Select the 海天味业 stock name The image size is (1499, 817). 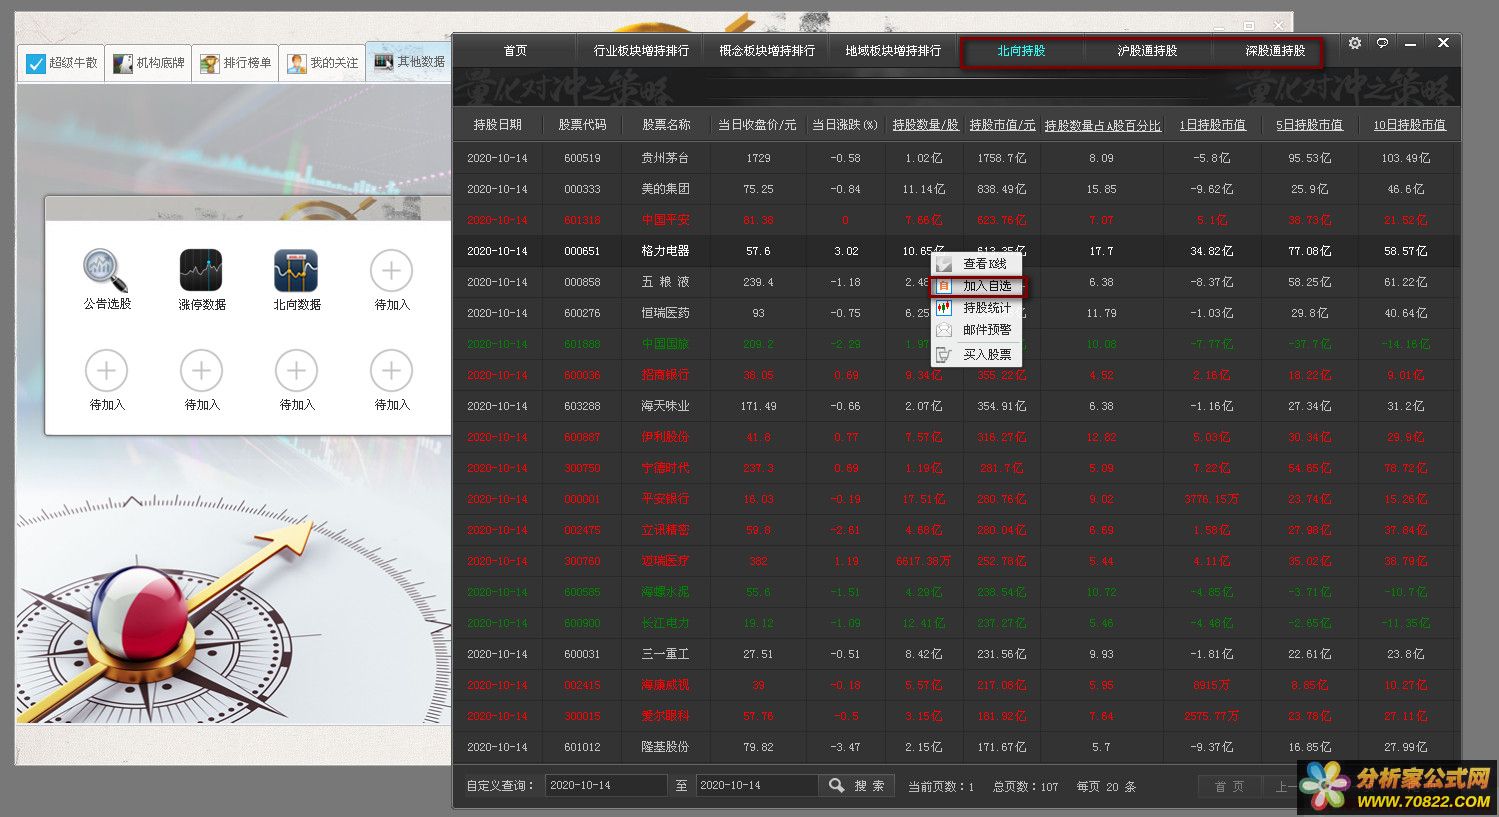(x=665, y=406)
